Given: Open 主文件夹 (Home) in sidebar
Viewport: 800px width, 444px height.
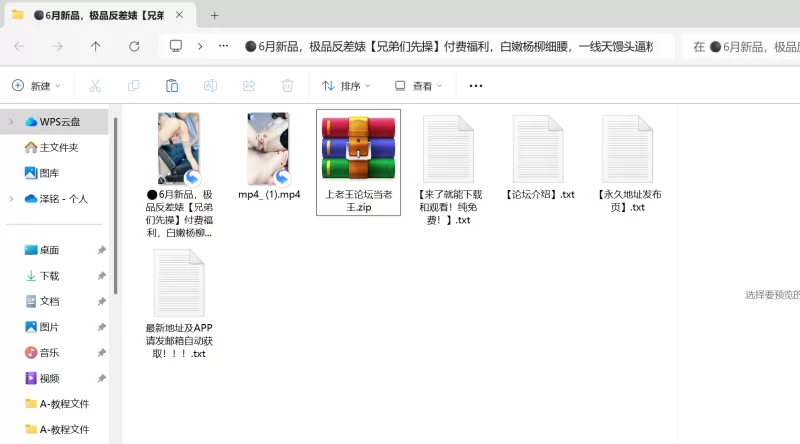Looking at the screenshot, I should (x=52, y=147).
